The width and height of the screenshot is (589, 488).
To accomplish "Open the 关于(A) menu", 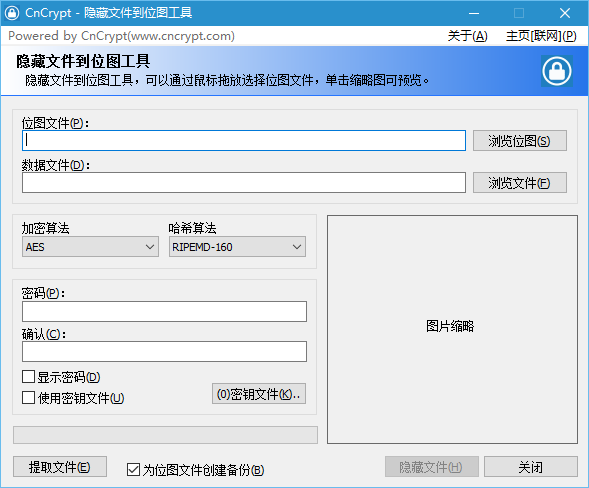I will point(467,36).
